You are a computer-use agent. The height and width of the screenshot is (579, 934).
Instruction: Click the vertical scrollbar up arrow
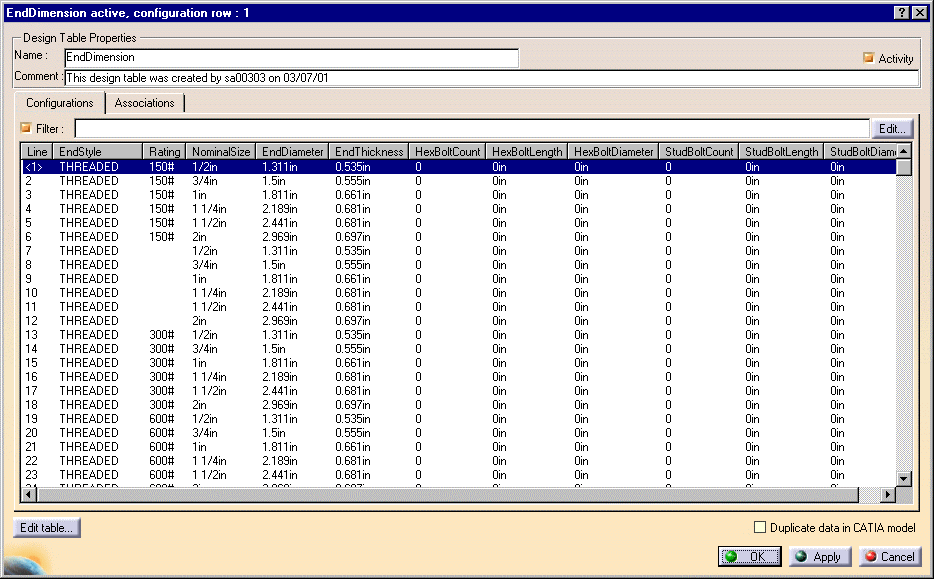904,151
